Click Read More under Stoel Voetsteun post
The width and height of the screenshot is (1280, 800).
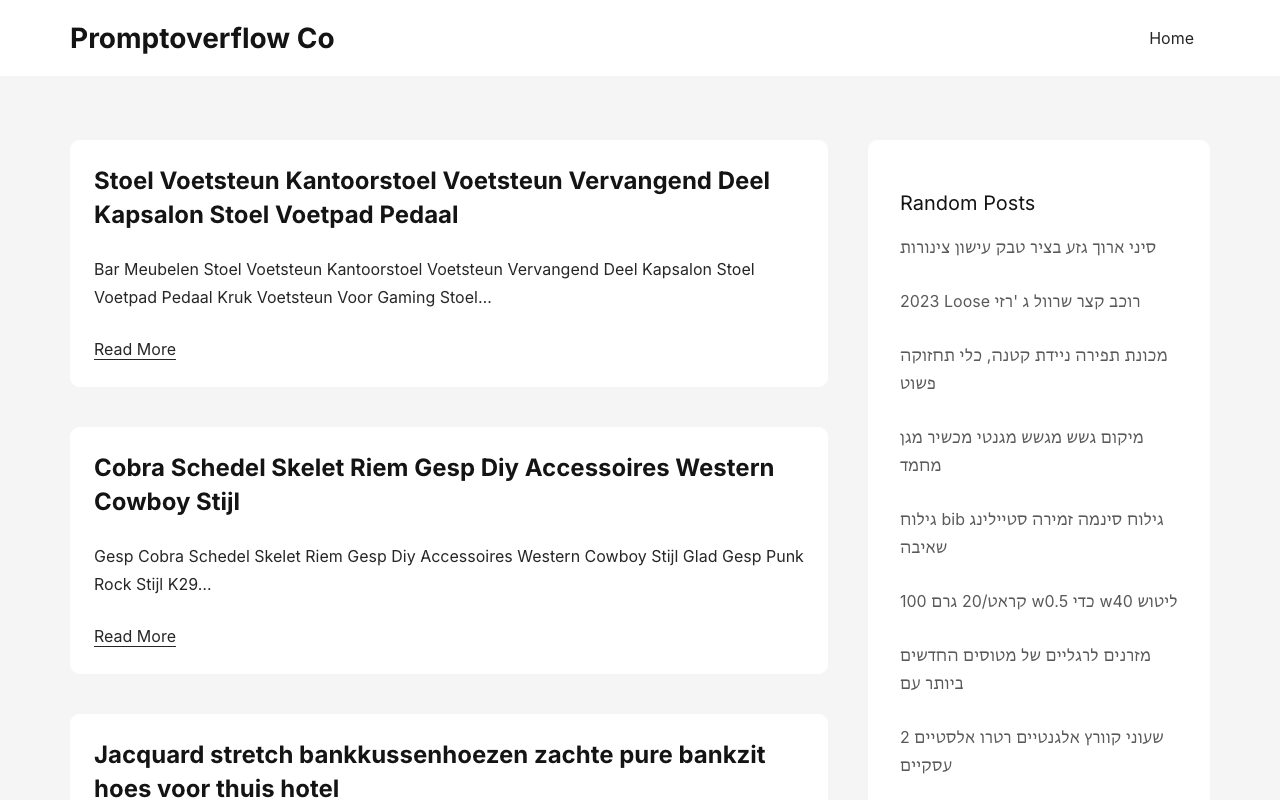click(135, 349)
